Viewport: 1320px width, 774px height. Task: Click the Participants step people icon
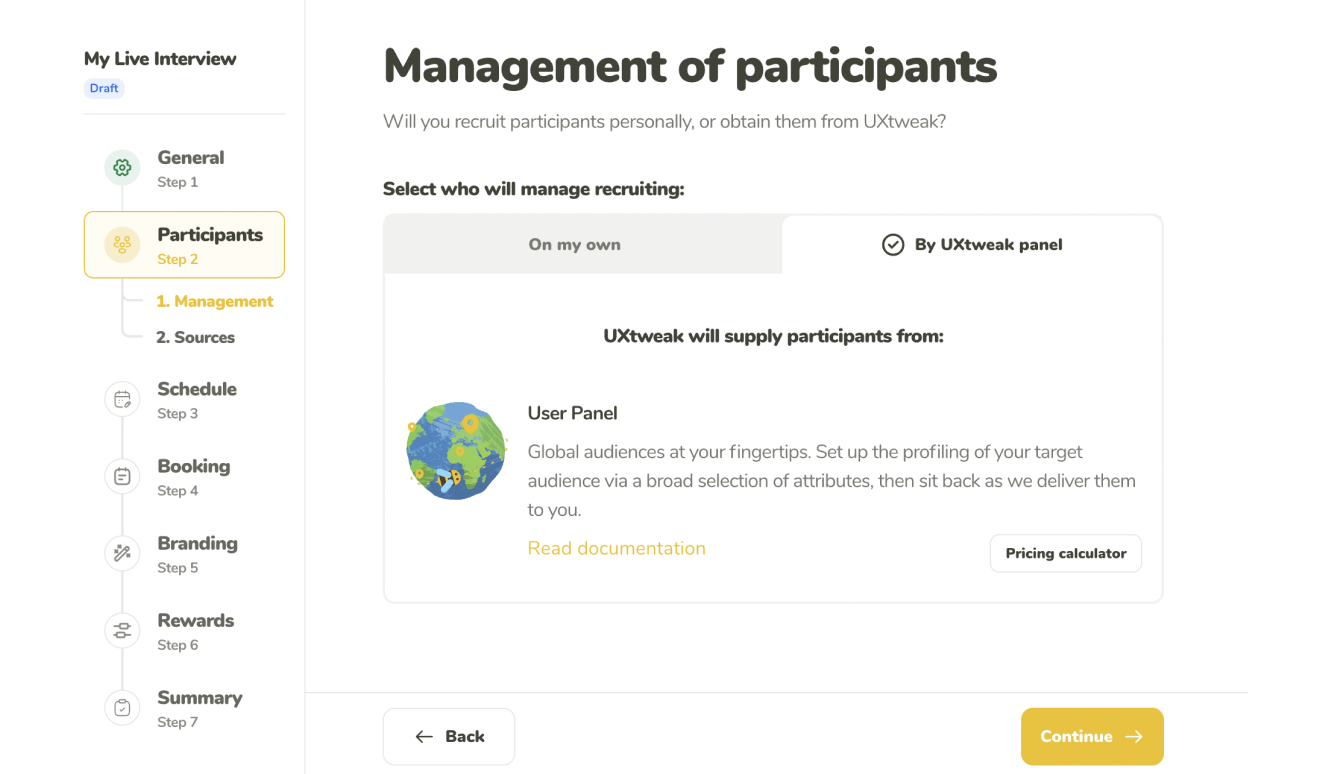click(122, 244)
